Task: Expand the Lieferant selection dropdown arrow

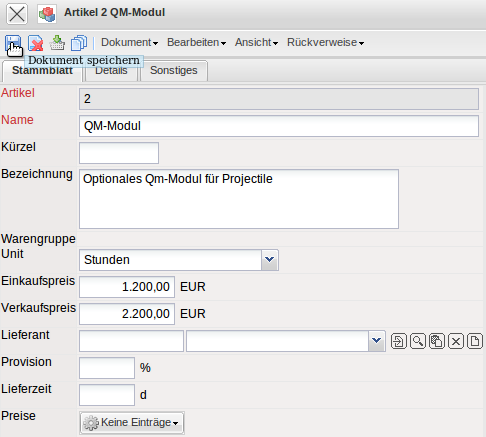Action: [x=377, y=341]
